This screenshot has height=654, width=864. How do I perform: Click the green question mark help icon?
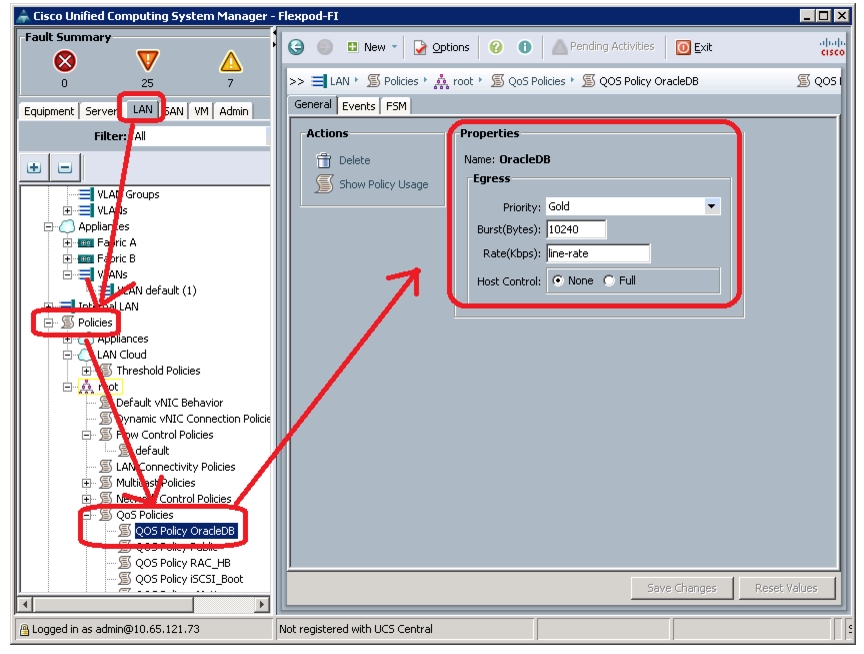(495, 47)
